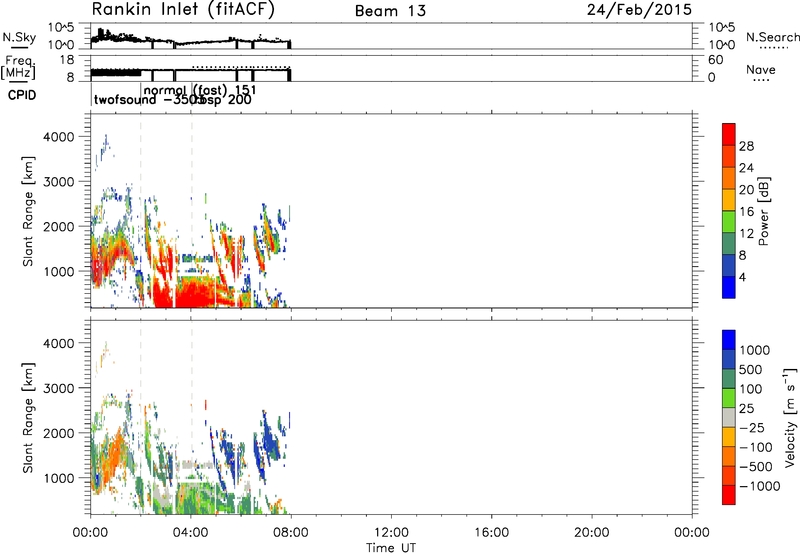Click '4000' on the power panel range axis
This screenshot has height=554, width=800.
click(59, 137)
